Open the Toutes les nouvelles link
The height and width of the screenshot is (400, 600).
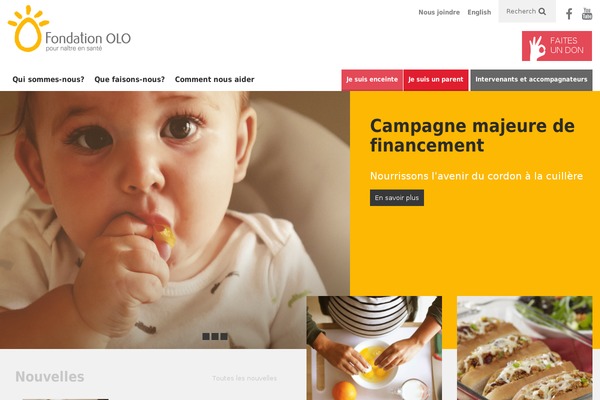pos(245,378)
